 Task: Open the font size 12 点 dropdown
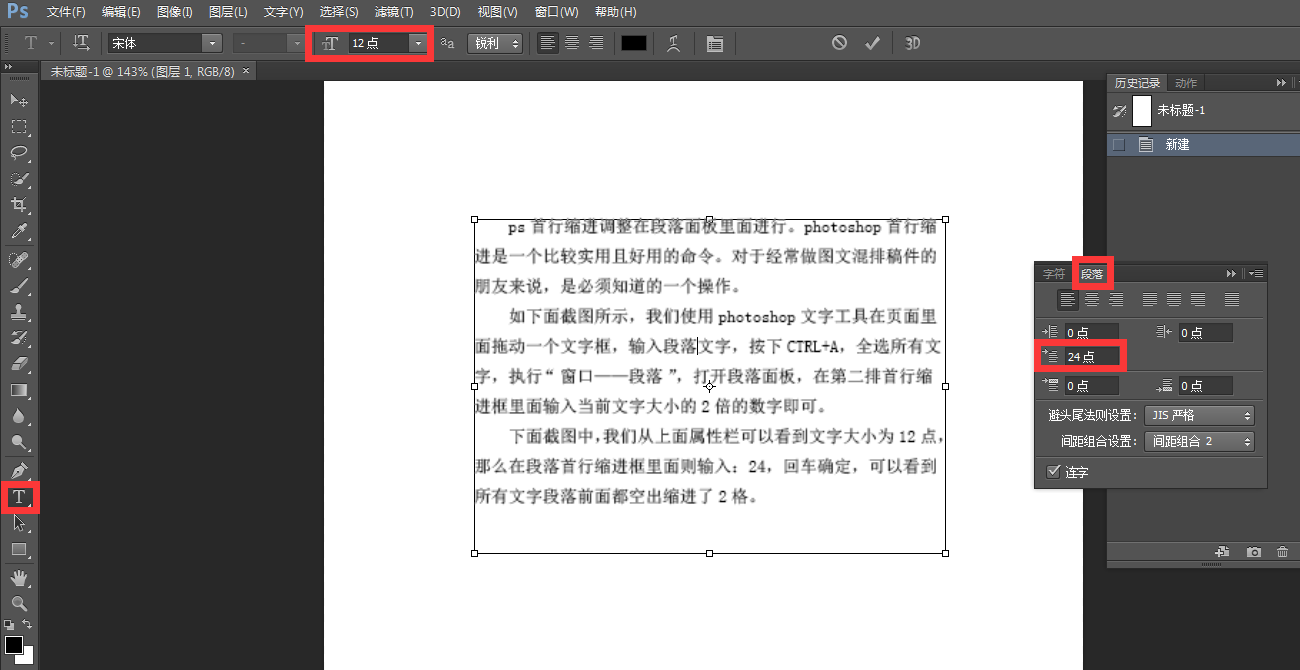(x=418, y=43)
